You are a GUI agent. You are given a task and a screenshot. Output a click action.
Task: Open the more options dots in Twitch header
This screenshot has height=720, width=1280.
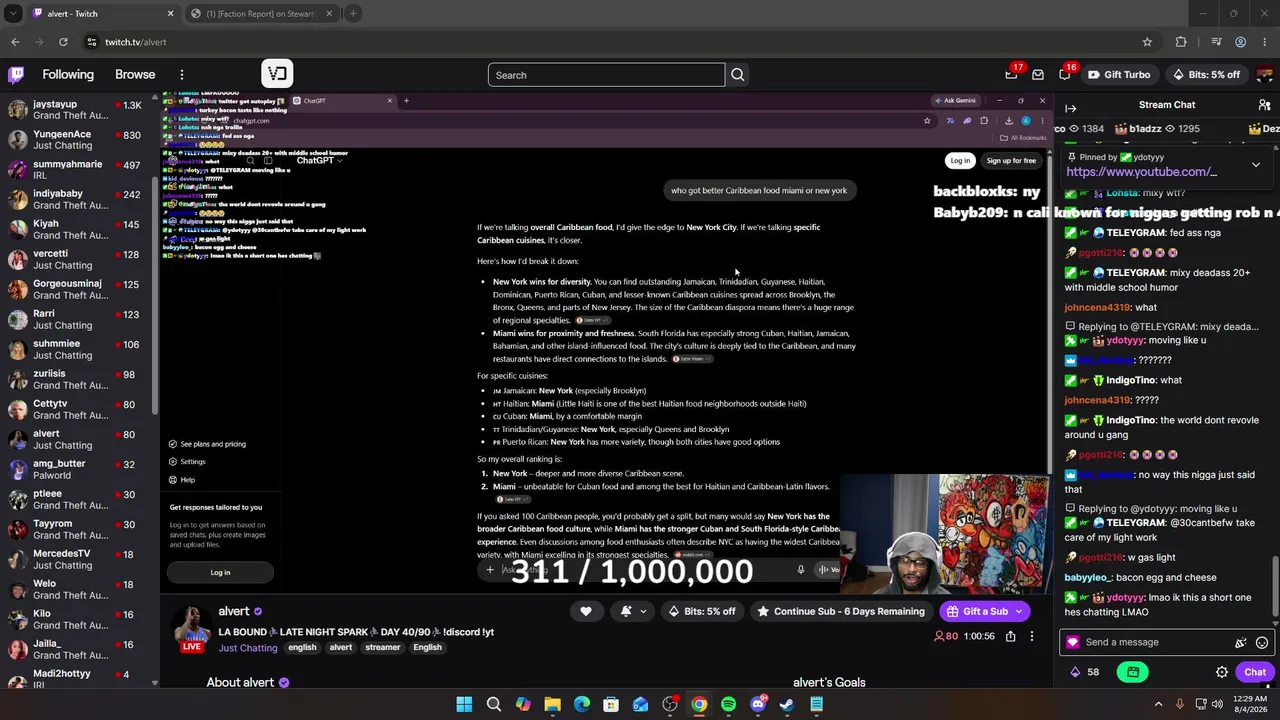[182, 75]
